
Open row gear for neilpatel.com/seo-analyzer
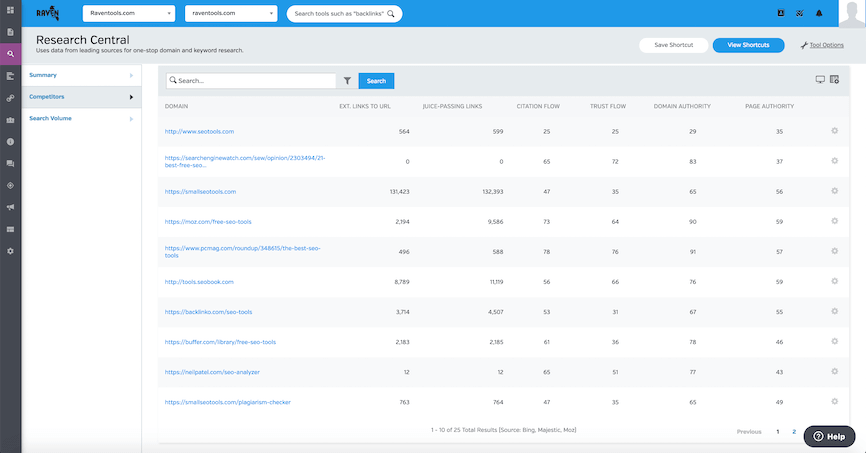[835, 372]
